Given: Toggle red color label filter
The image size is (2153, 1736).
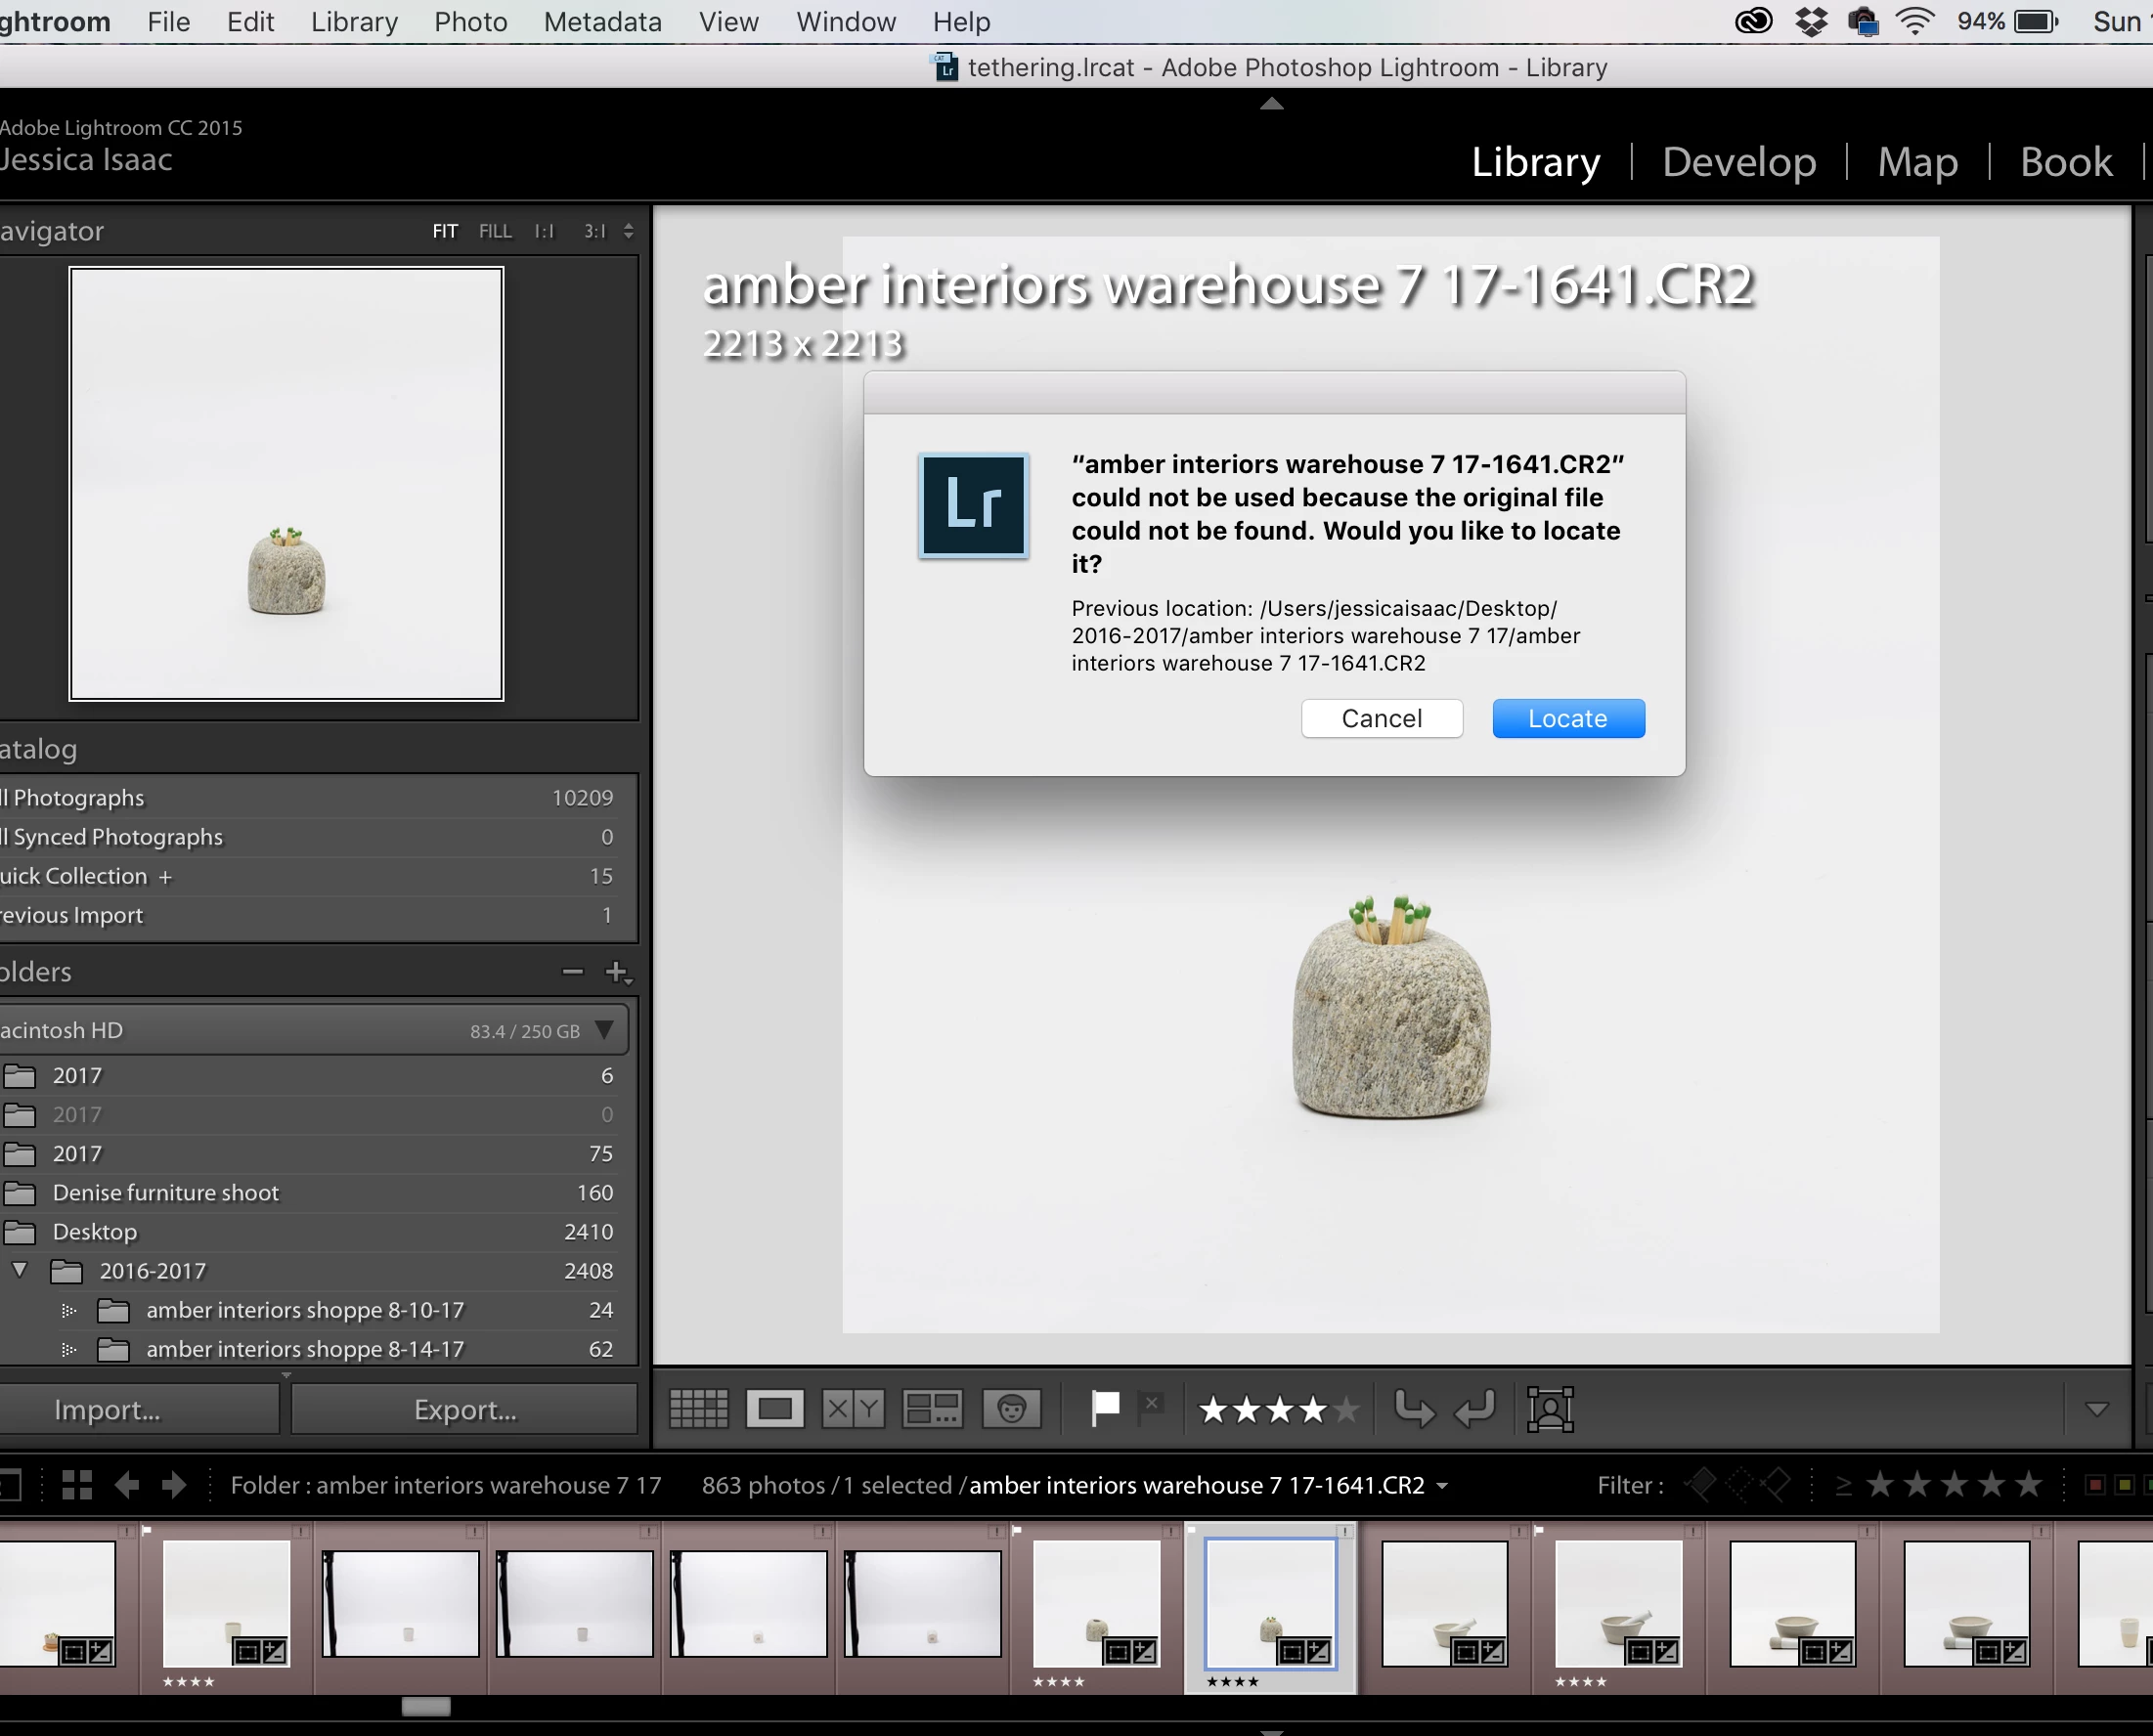Looking at the screenshot, I should pos(2093,1485).
